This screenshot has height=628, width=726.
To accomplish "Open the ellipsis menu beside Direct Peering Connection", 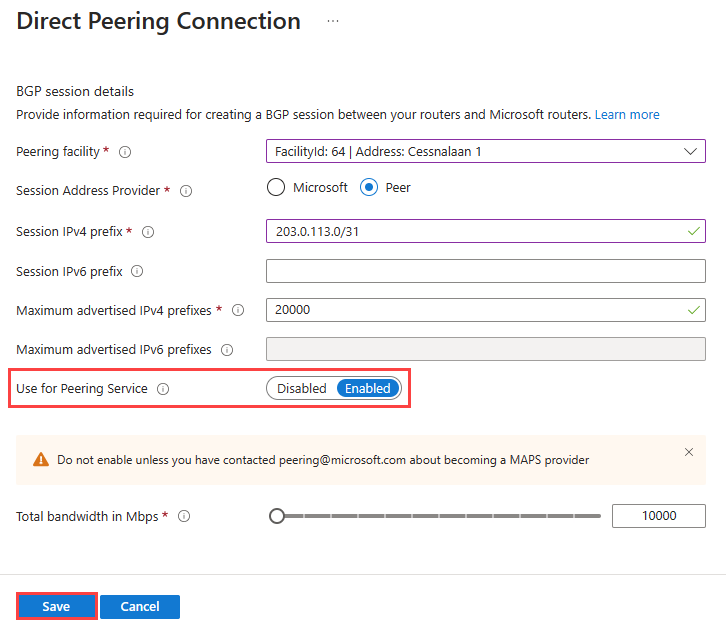I will click(332, 21).
